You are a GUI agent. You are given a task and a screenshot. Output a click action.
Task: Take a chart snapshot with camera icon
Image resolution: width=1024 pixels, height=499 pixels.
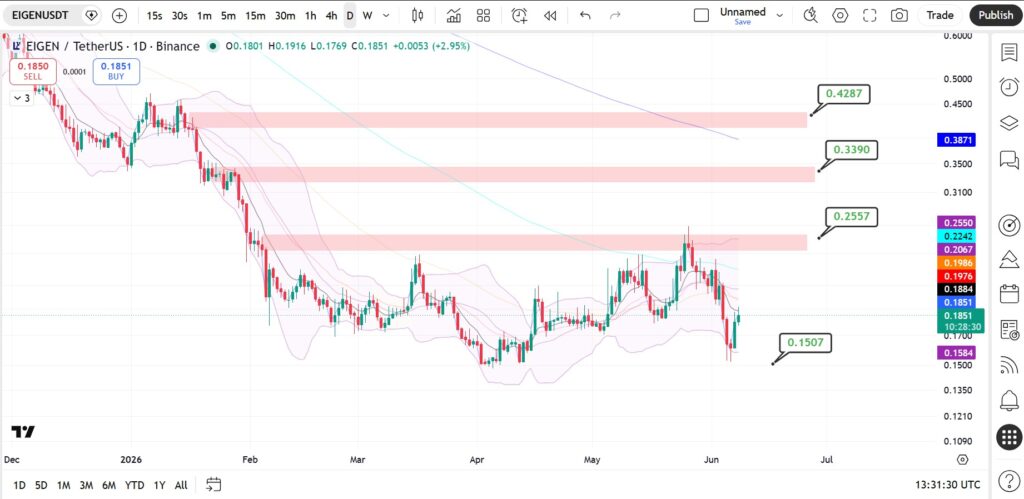(899, 15)
